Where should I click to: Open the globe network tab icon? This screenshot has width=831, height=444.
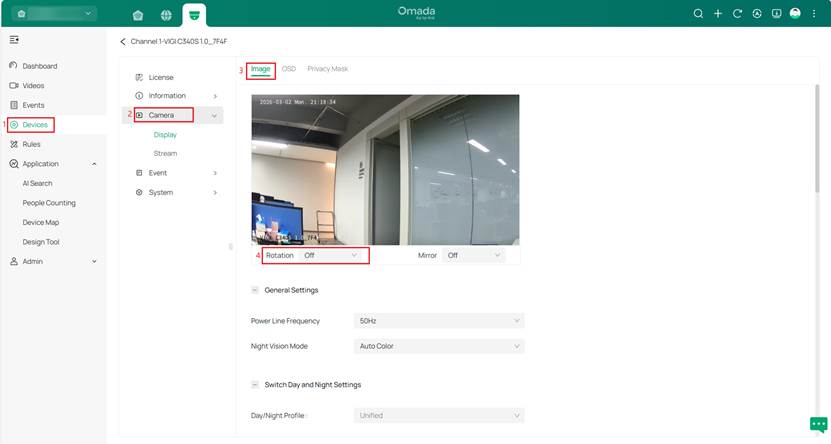click(x=166, y=15)
